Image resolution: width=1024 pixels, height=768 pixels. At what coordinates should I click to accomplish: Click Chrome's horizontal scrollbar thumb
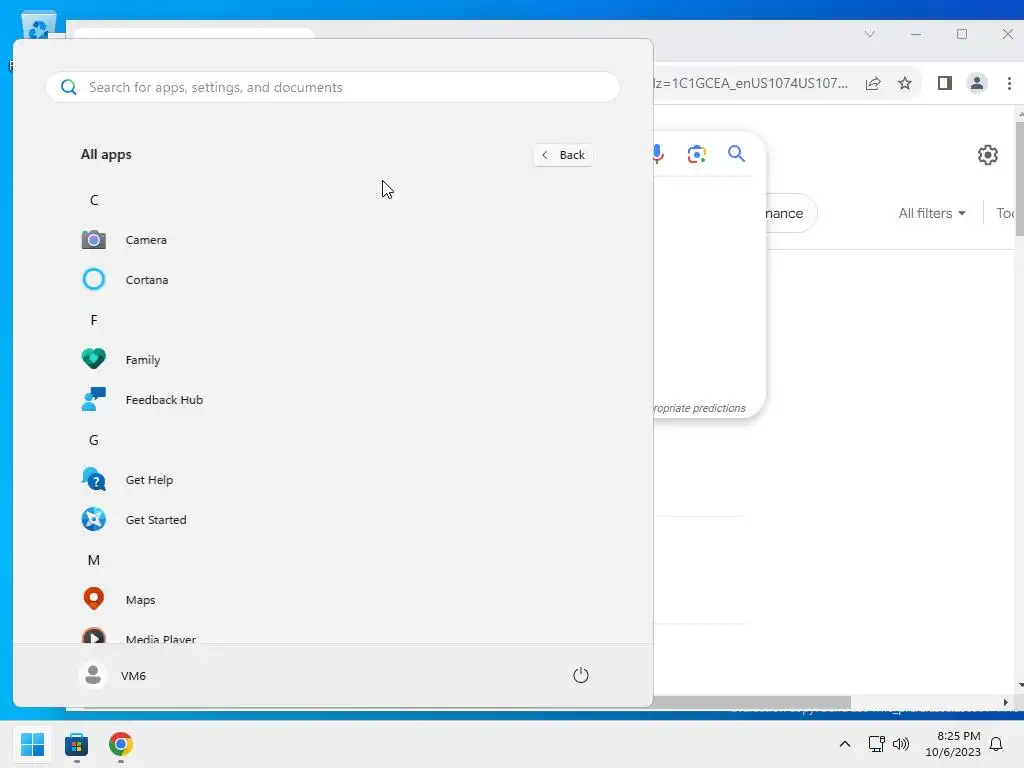[x=751, y=702]
